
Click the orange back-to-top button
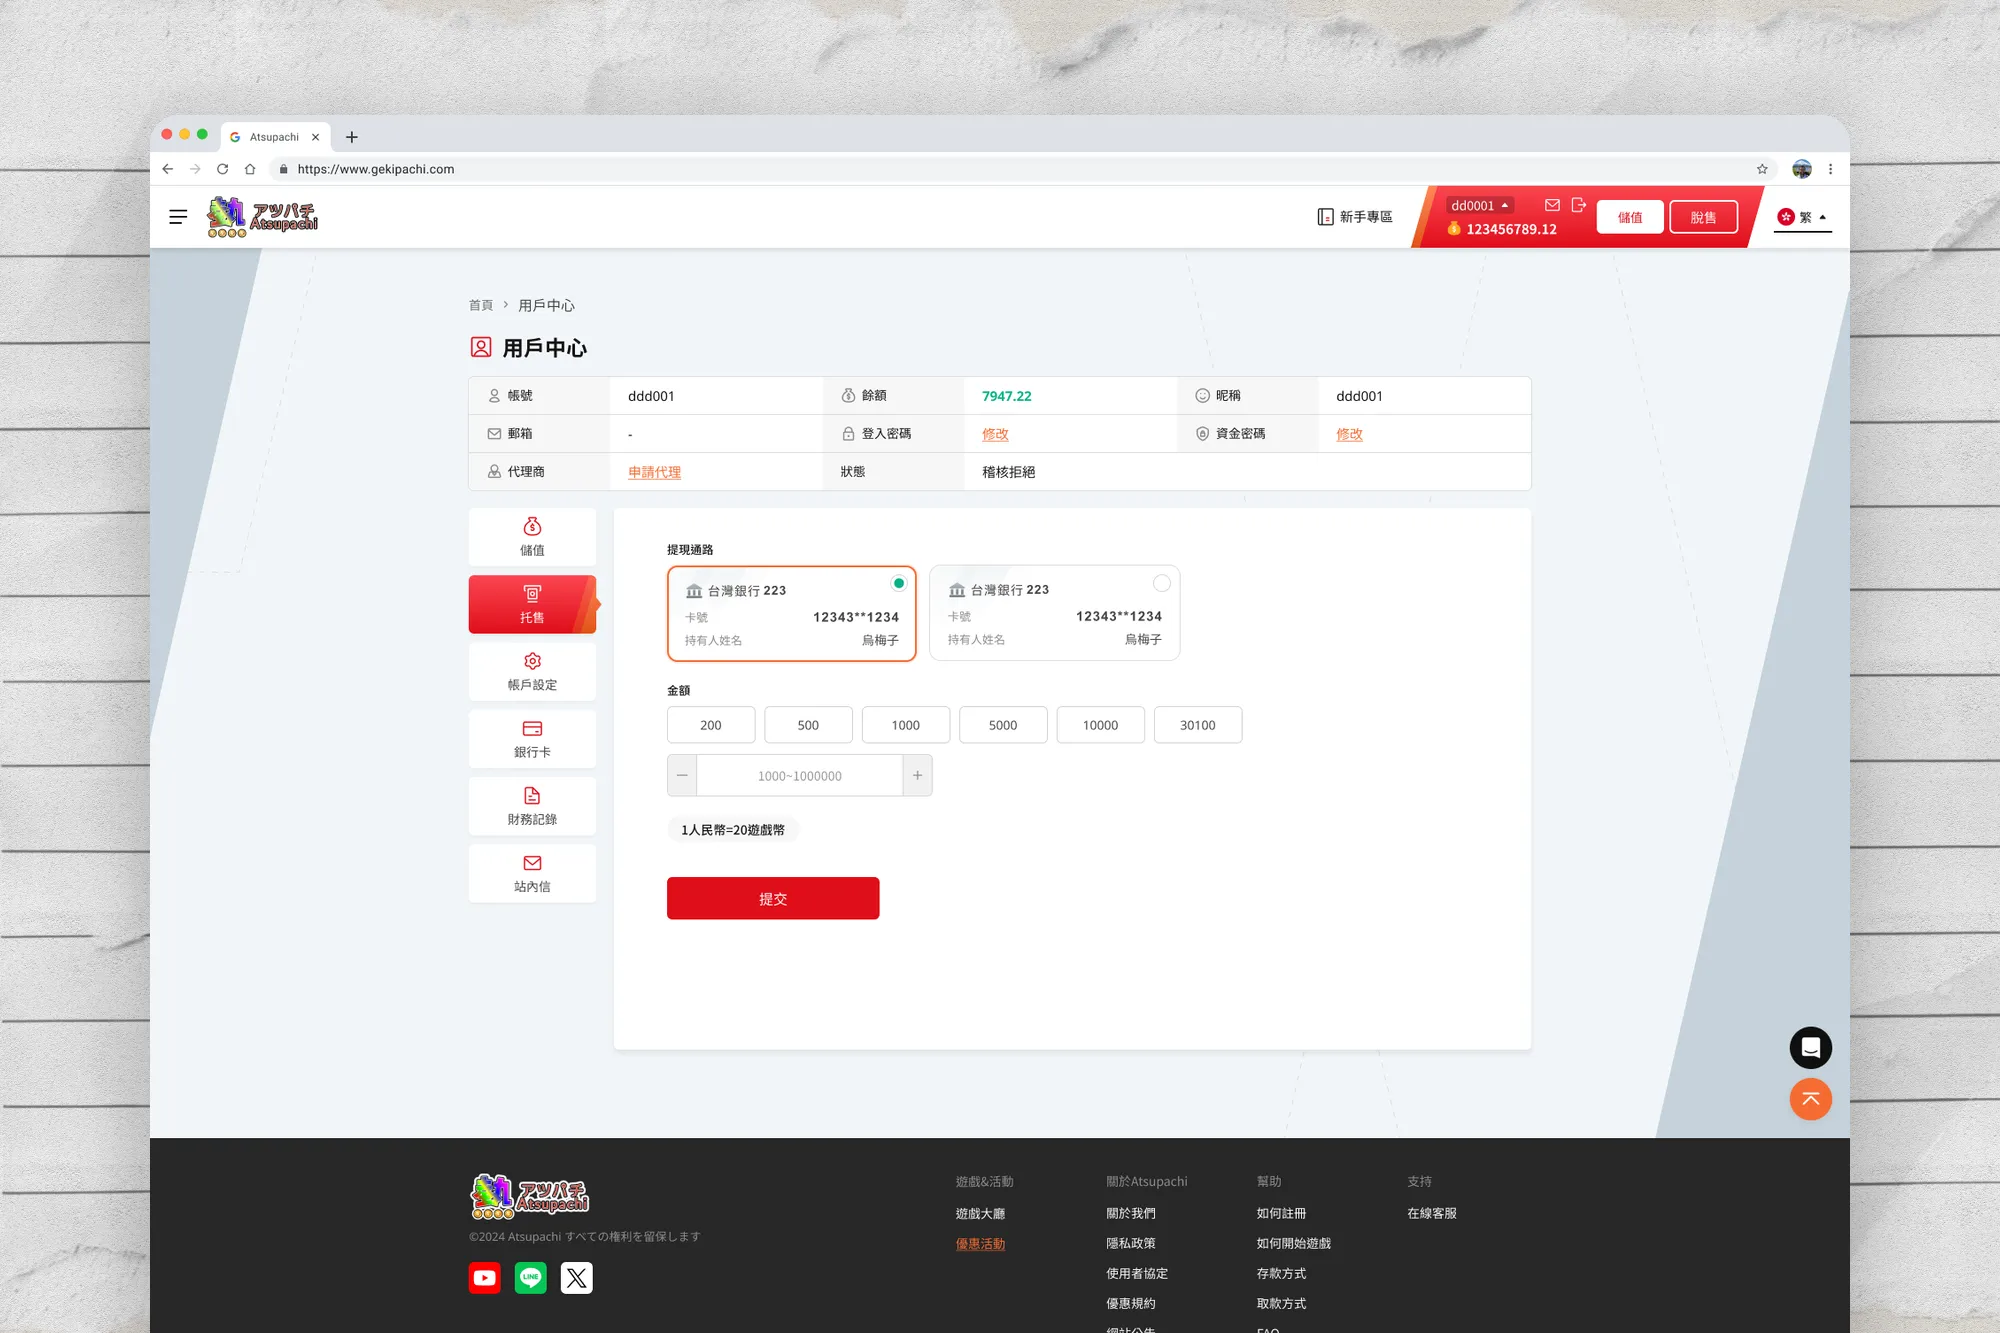[1811, 1099]
